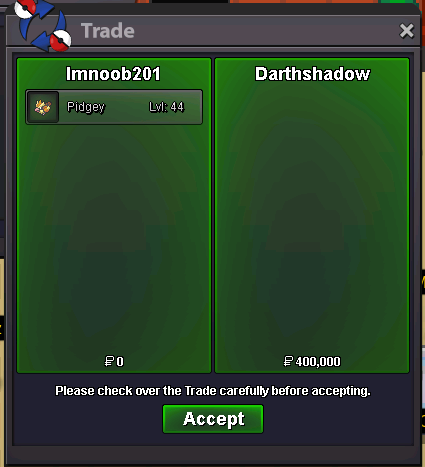This screenshot has height=467, width=425.
Task: Select the Pidgey entry row
Action: [x=114, y=107]
